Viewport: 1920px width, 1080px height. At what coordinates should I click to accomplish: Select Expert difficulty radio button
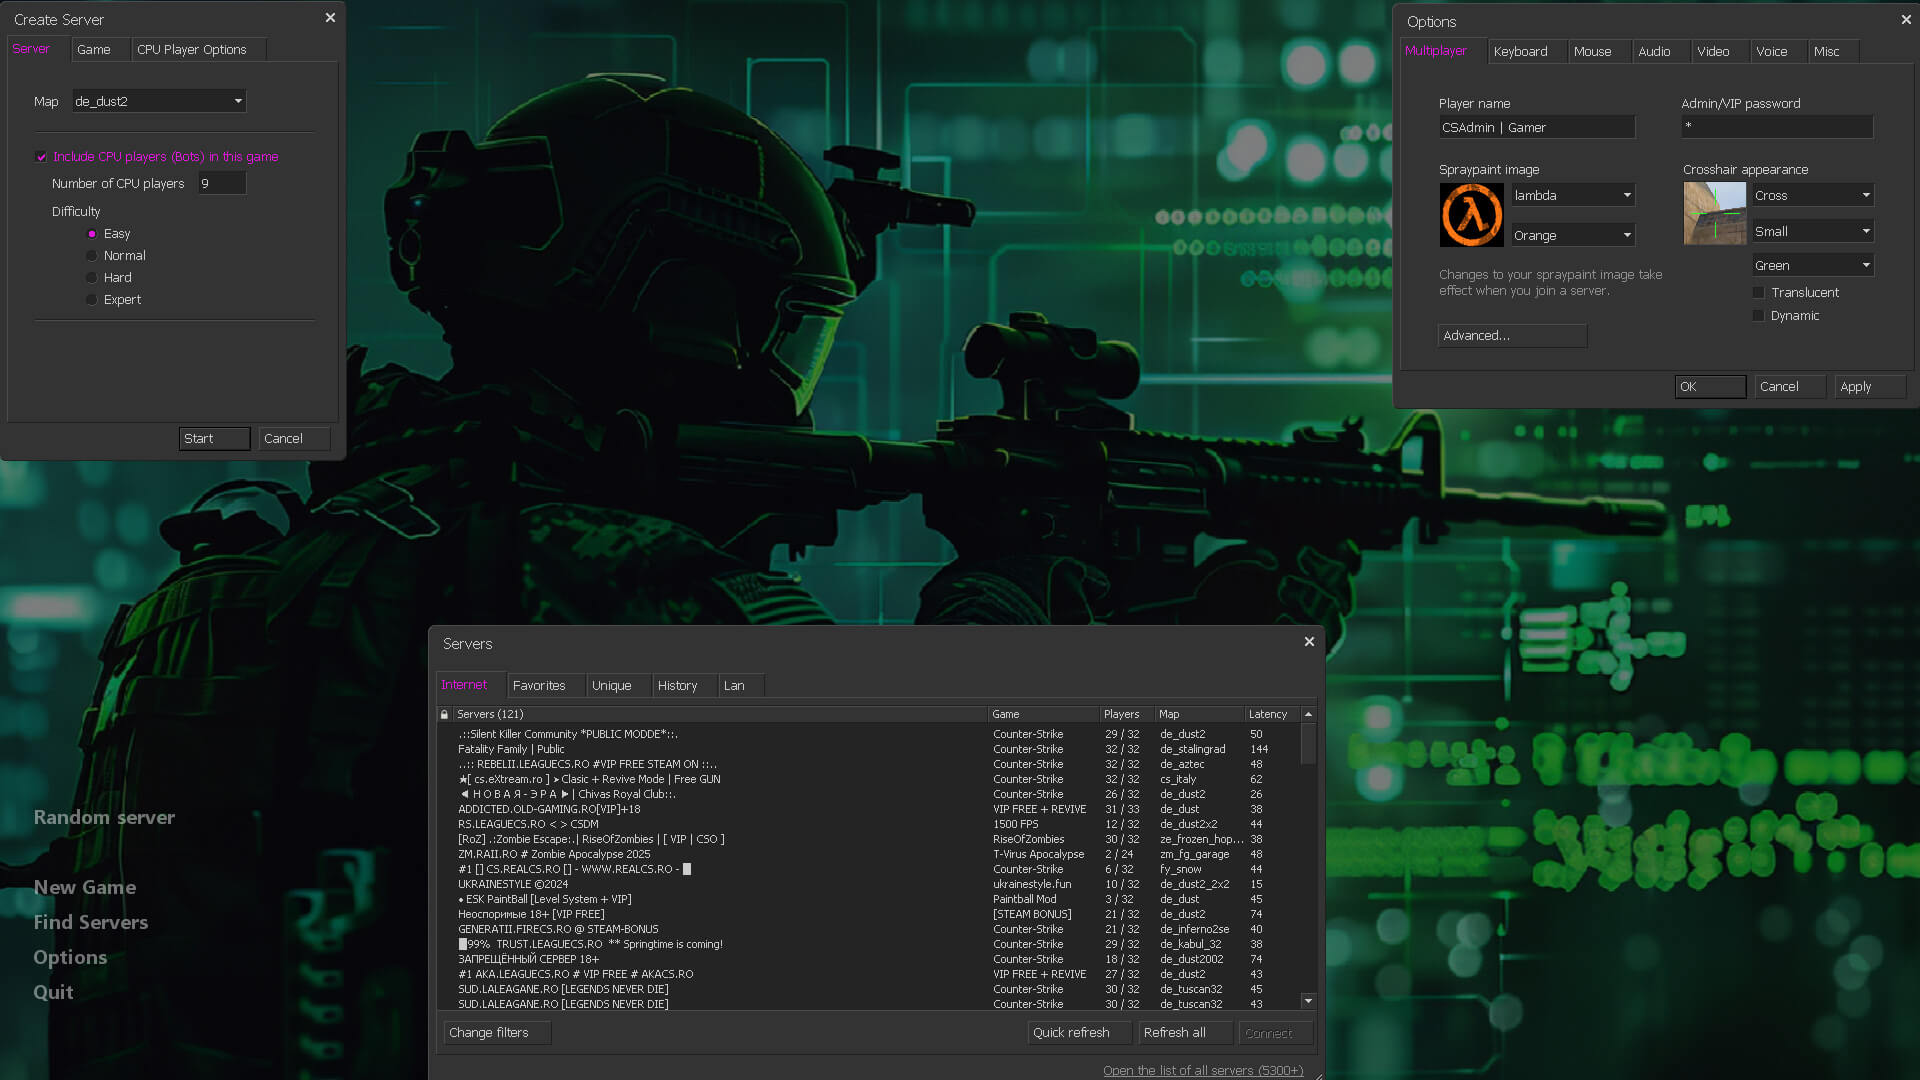(x=92, y=300)
